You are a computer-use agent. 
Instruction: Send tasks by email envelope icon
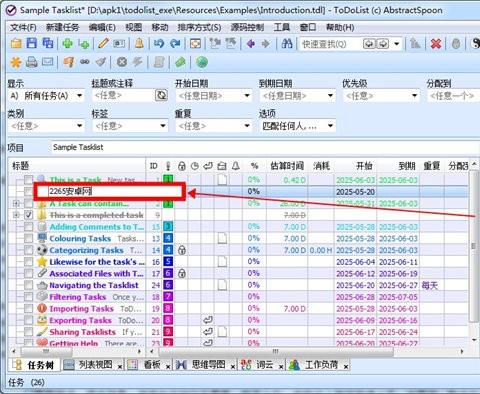coord(48,62)
